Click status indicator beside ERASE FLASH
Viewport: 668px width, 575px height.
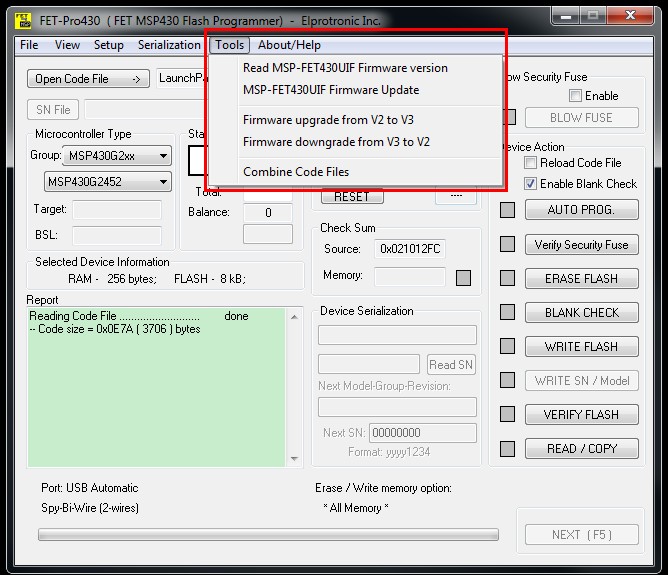click(x=507, y=278)
